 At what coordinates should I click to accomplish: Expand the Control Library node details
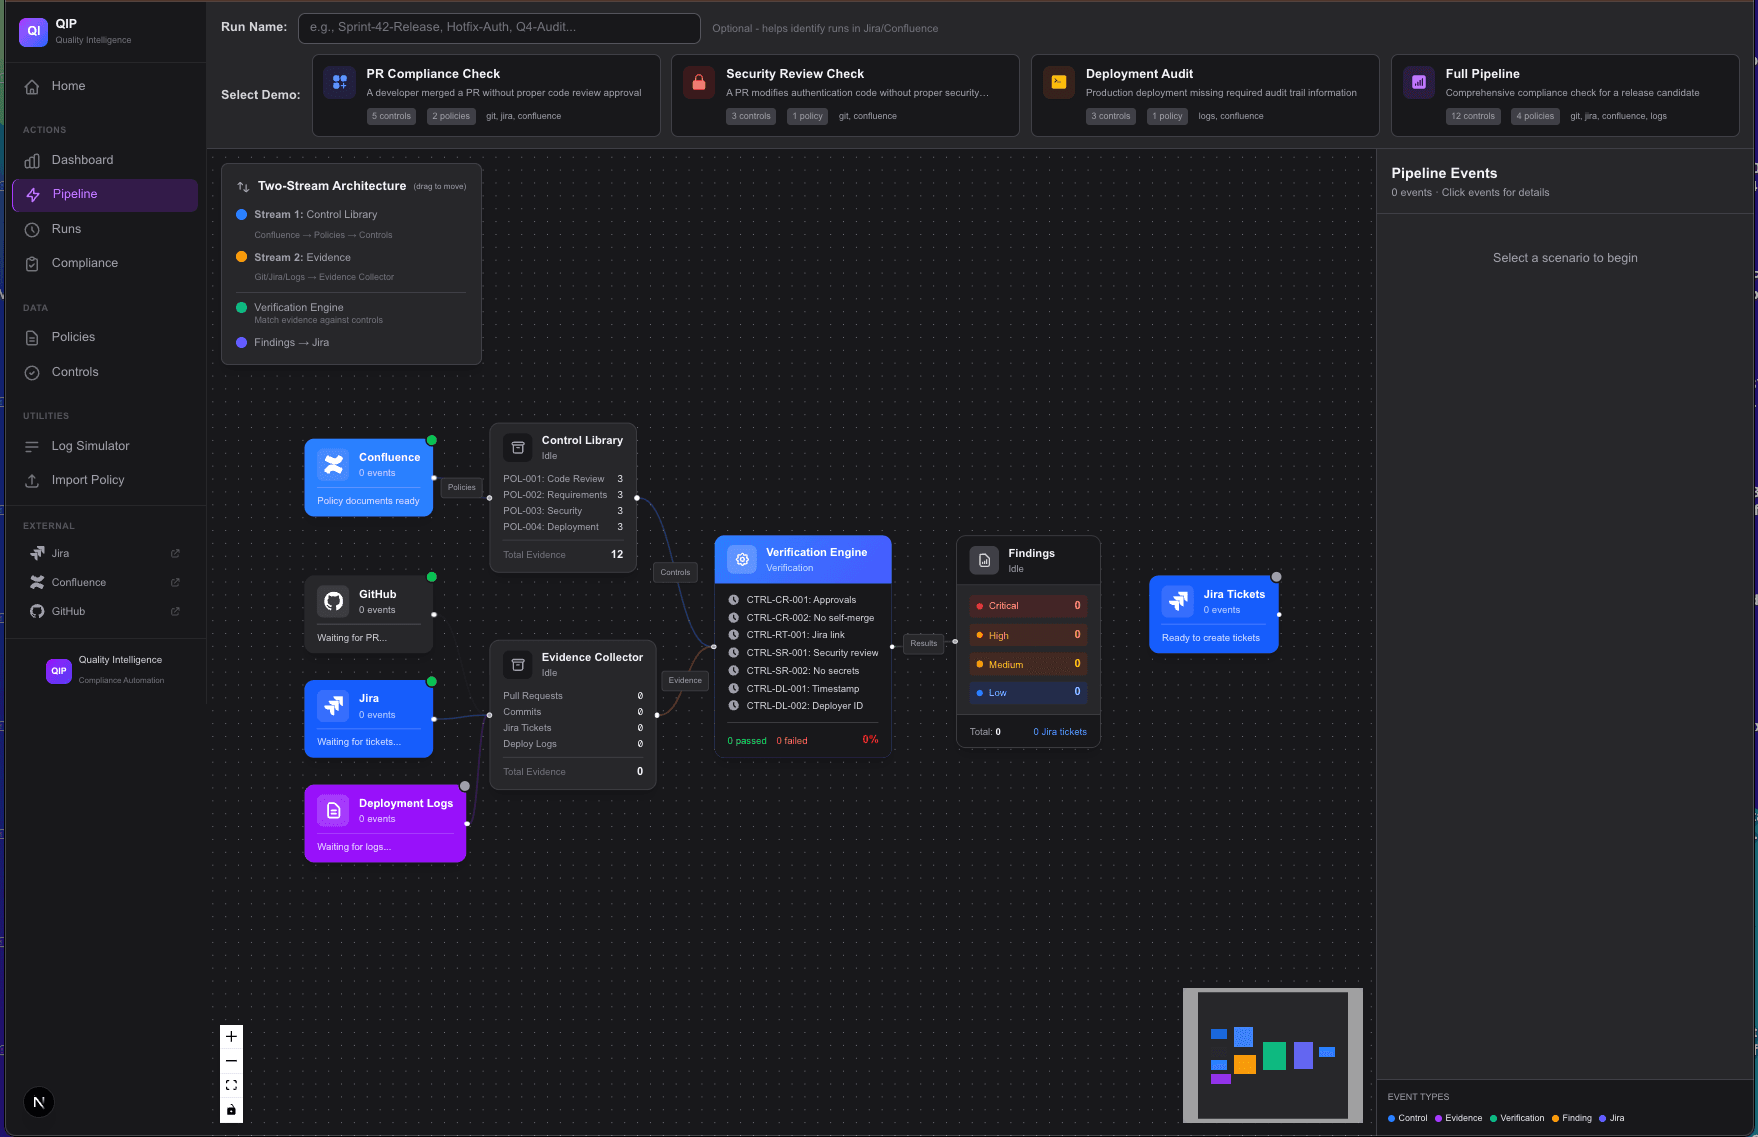point(562,446)
